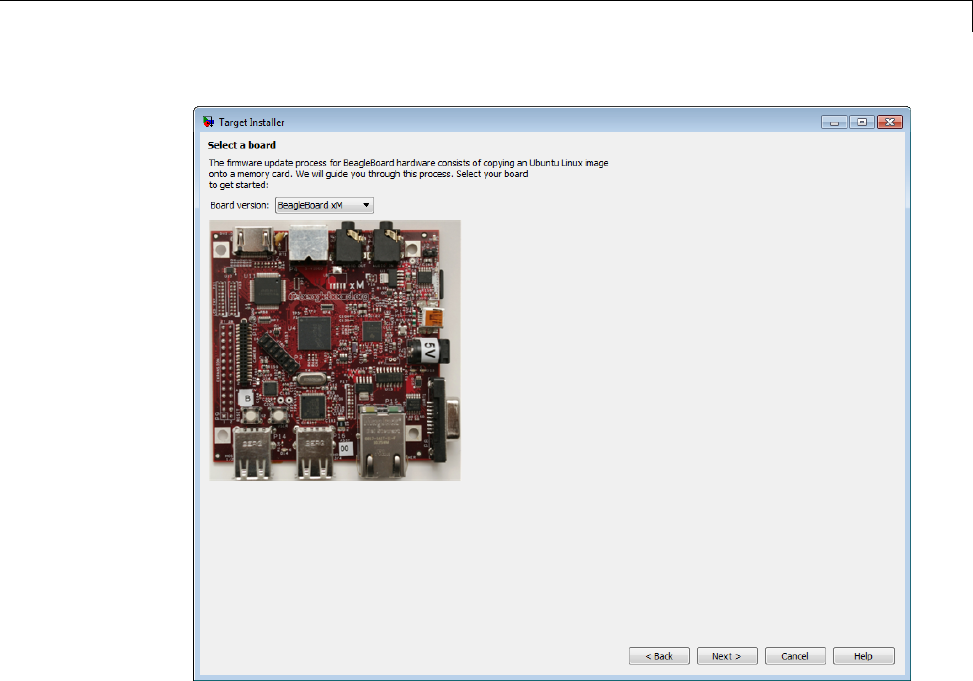Minimize the Target Installer window
The height and width of the screenshot is (681, 973).
834,122
